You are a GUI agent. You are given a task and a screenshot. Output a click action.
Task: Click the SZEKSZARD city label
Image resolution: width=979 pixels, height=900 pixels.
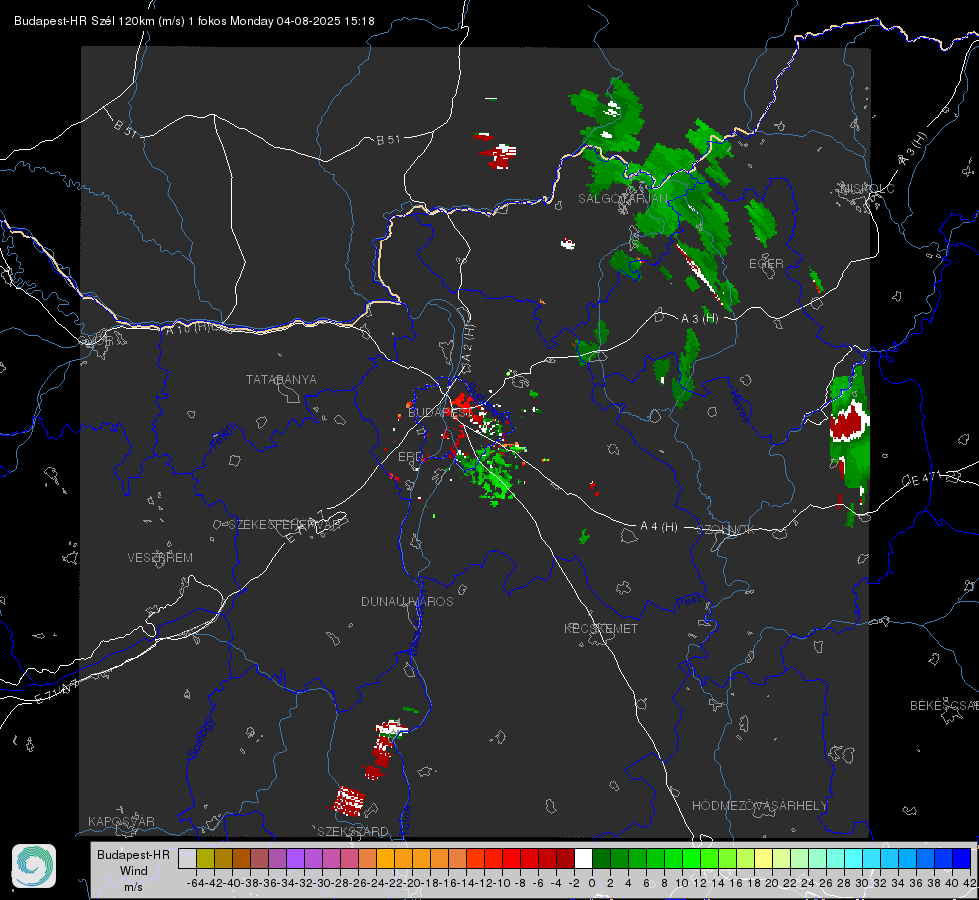coord(353,831)
